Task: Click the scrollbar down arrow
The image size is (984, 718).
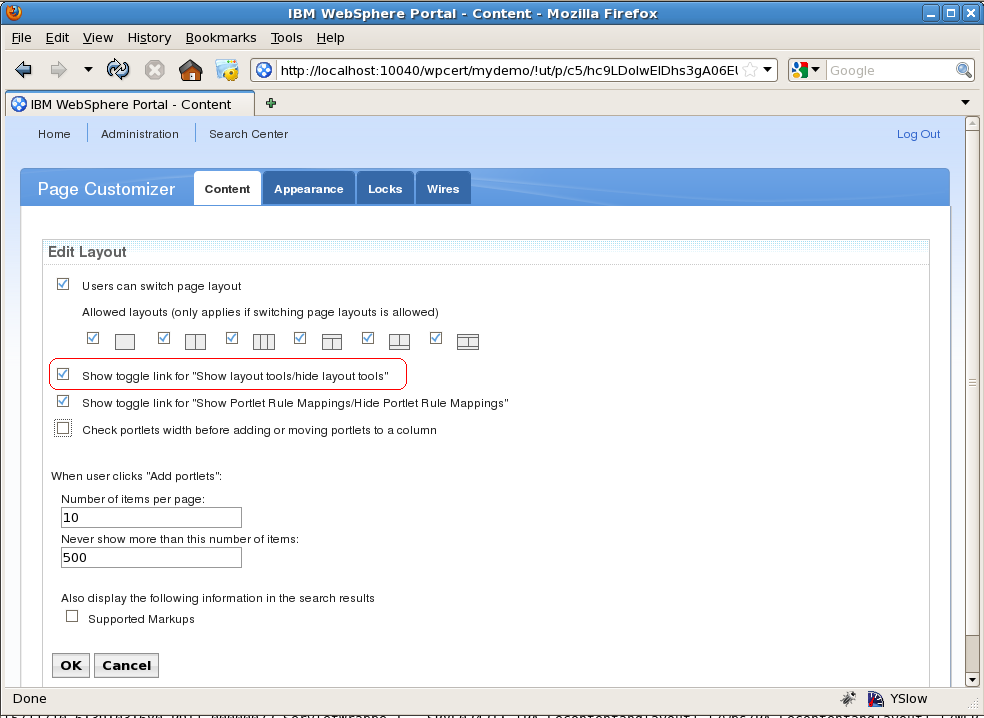Action: click(972, 679)
